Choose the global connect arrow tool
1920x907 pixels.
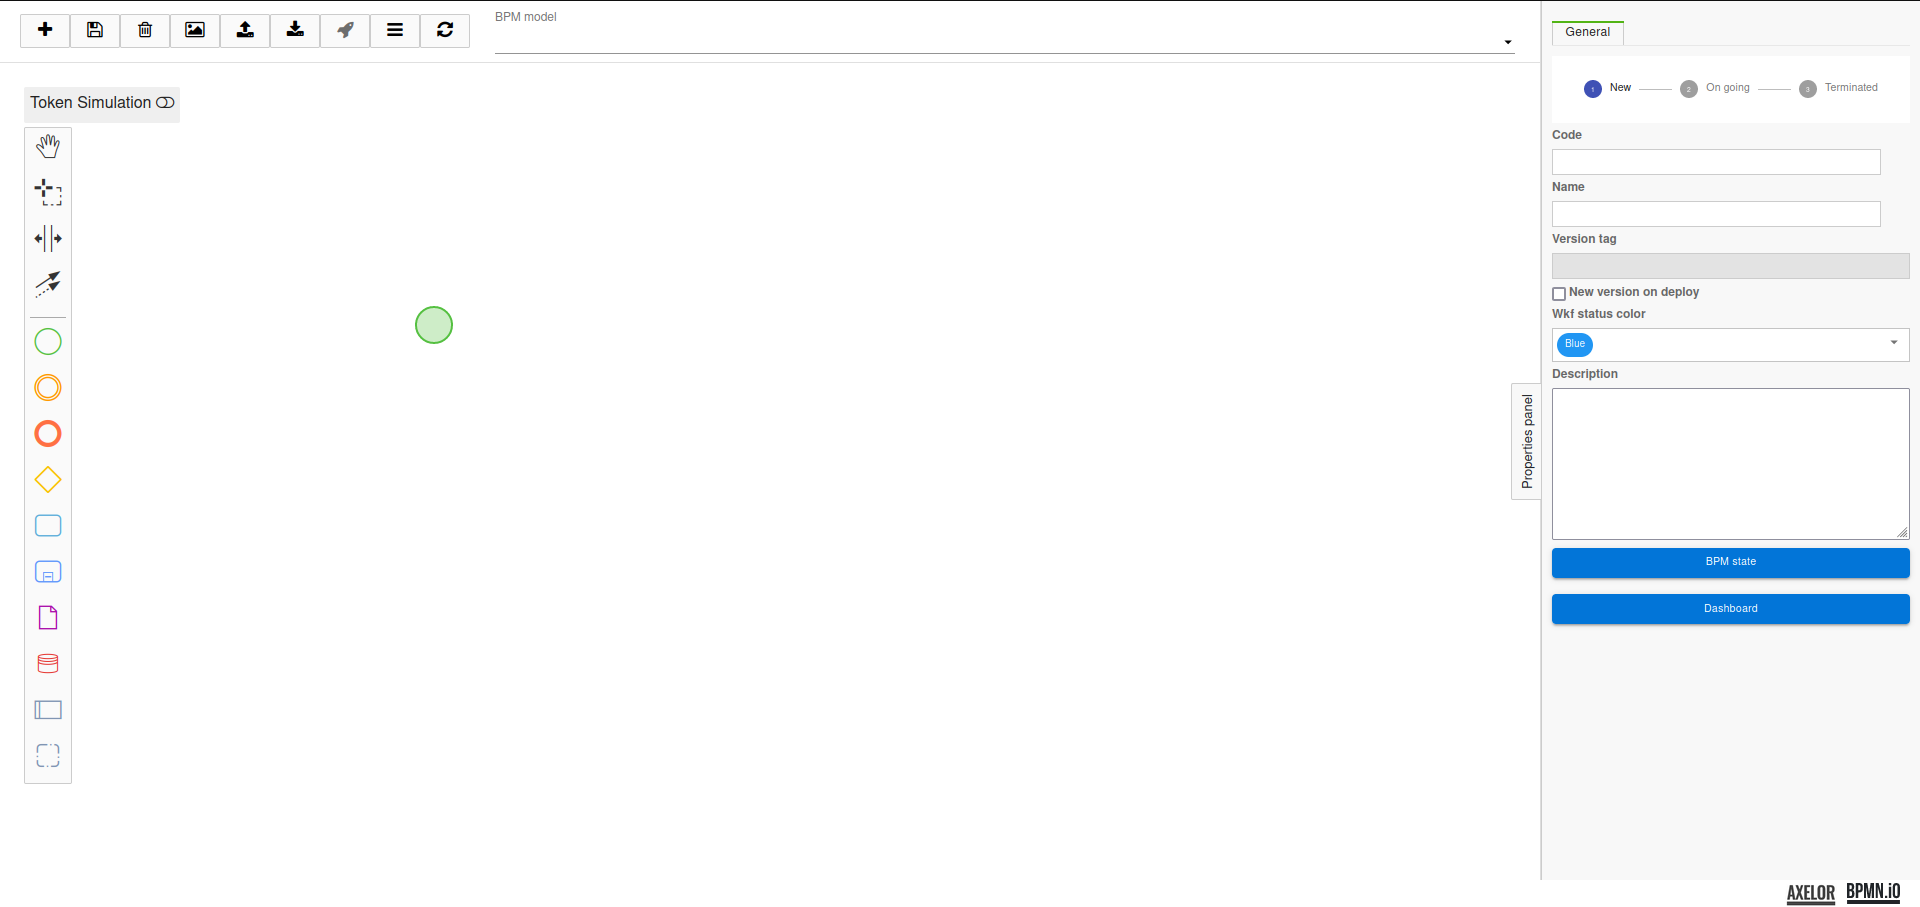pyautogui.click(x=48, y=284)
